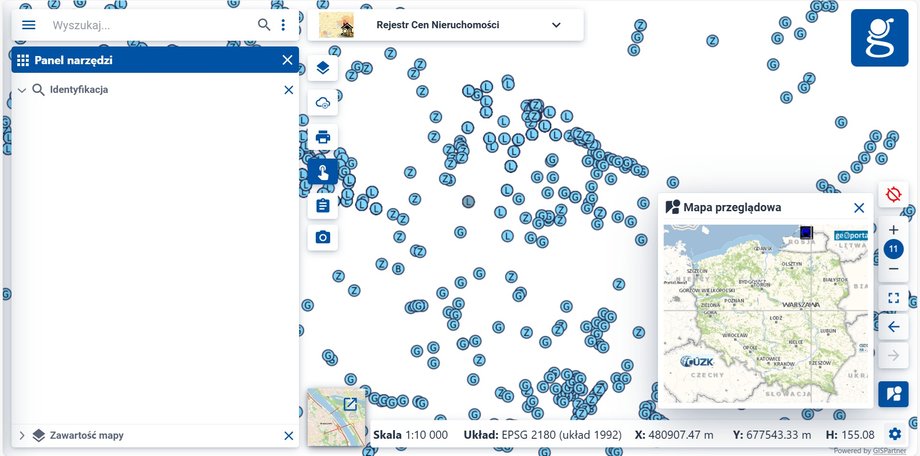The image size is (920, 456).
Task: Close the Identyfikacja tool
Action: pos(288,90)
